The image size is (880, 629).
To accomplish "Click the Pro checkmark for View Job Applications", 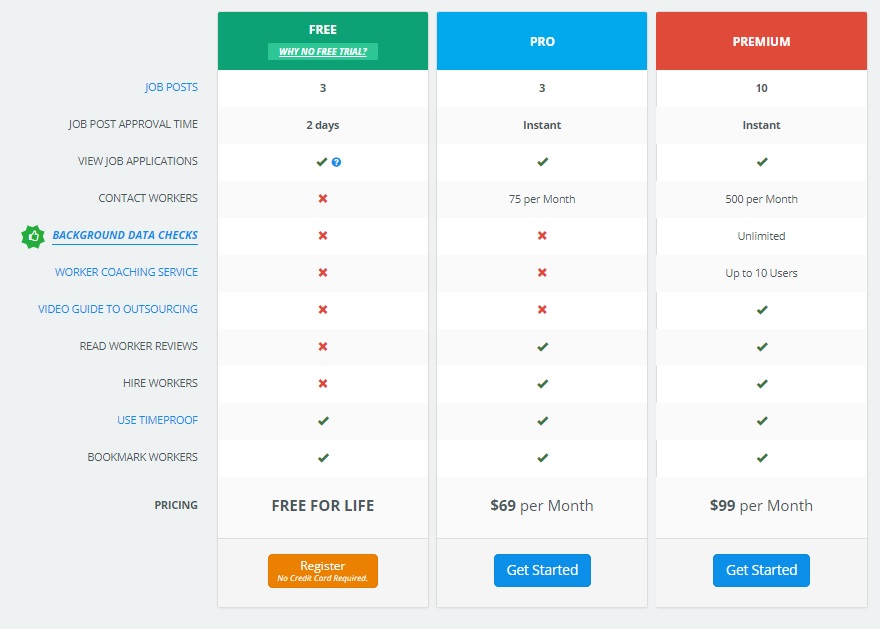I will 542,162.
